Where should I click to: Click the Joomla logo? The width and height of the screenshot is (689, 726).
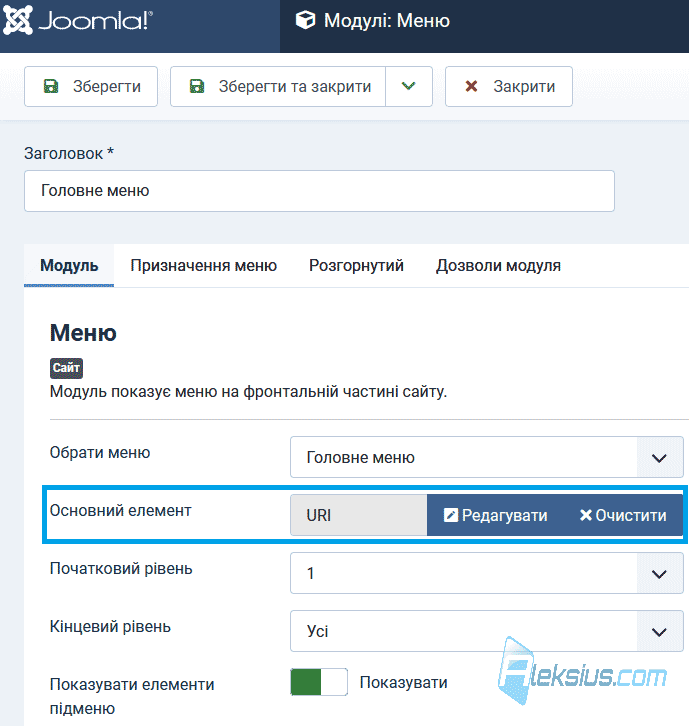[78, 20]
